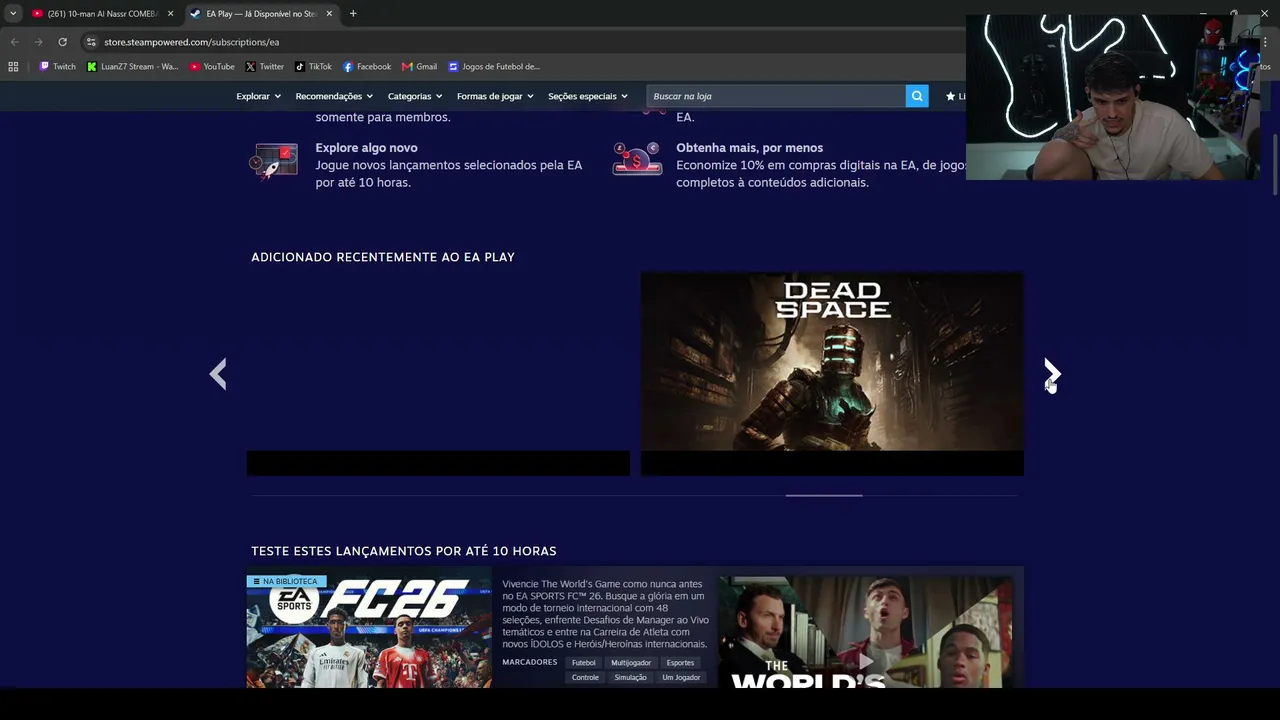This screenshot has width=1280, height=720.
Task: Open the YouTube bookmark
Action: tap(212, 67)
